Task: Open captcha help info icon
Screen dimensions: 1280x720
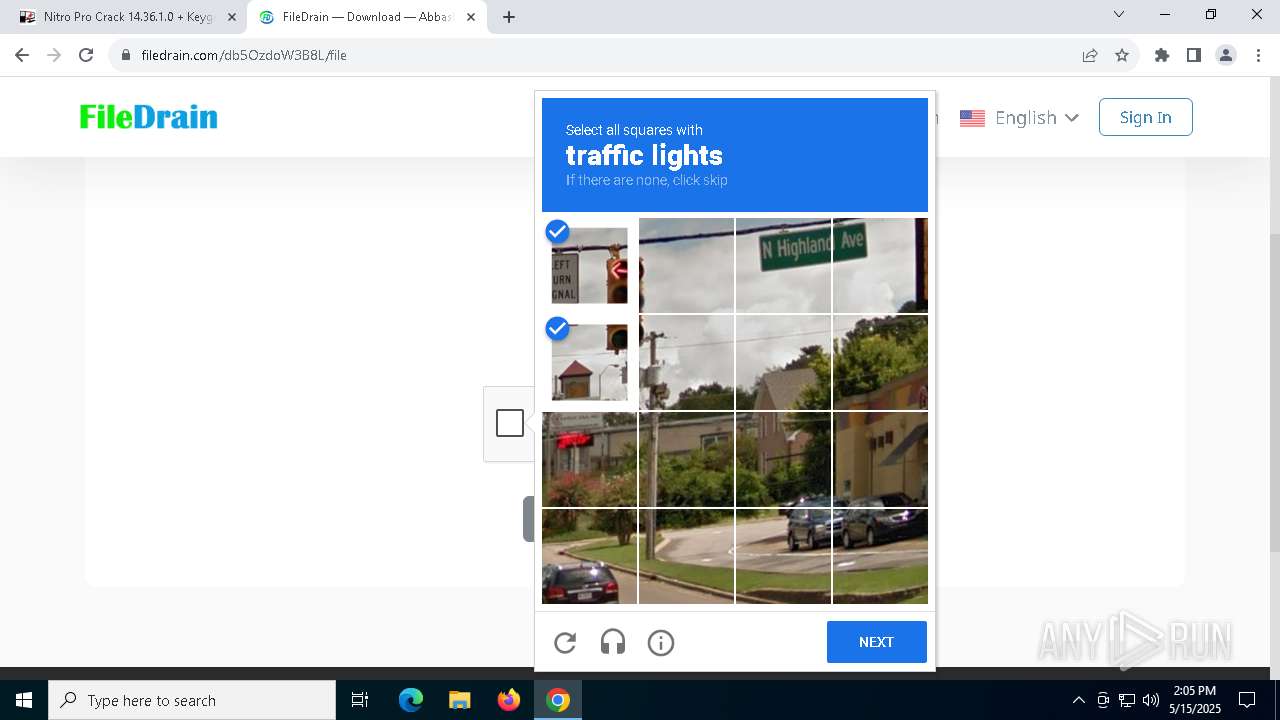Action: 661,643
